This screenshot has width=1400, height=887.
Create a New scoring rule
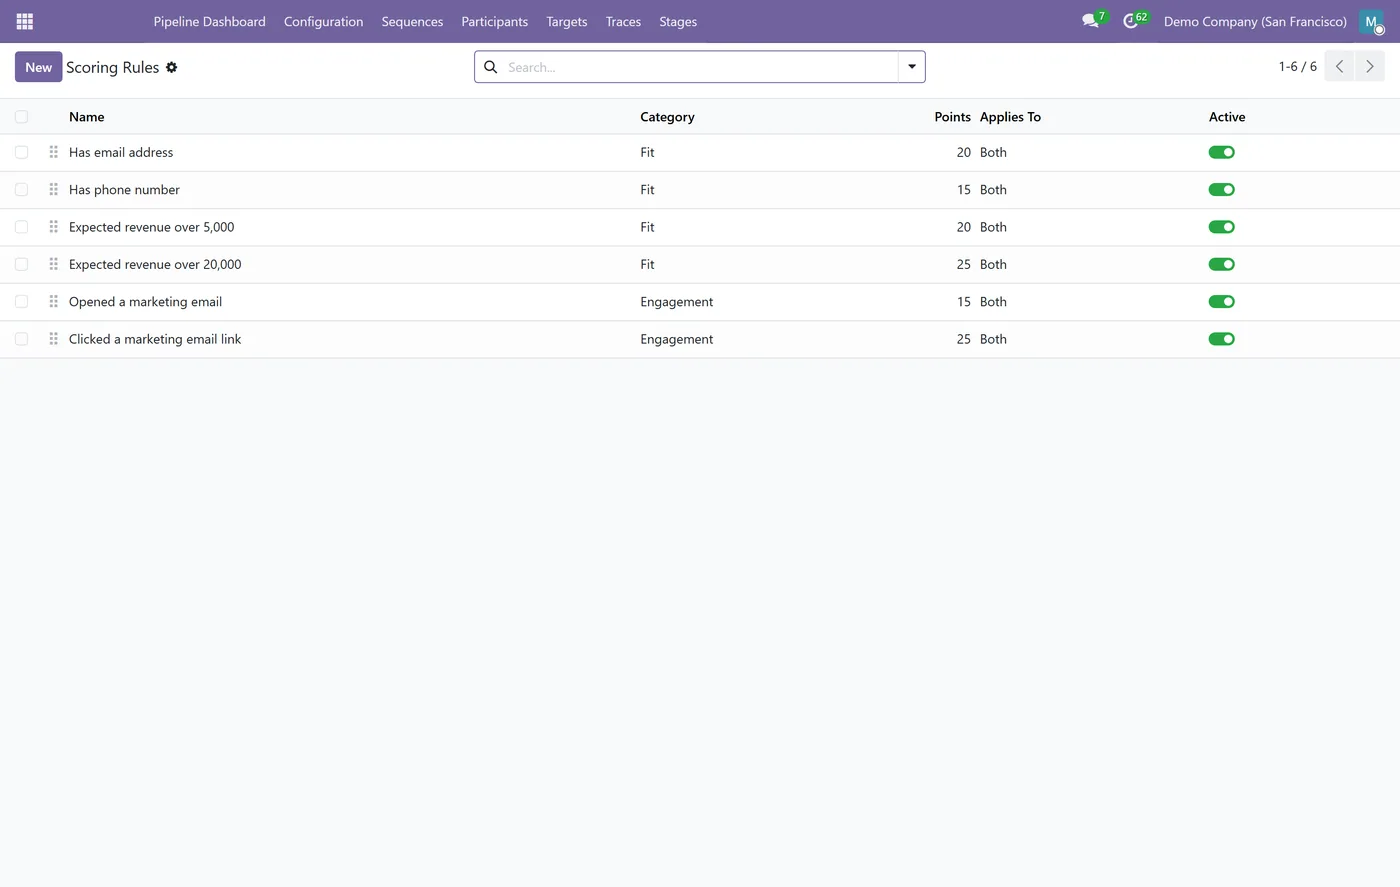tap(39, 67)
